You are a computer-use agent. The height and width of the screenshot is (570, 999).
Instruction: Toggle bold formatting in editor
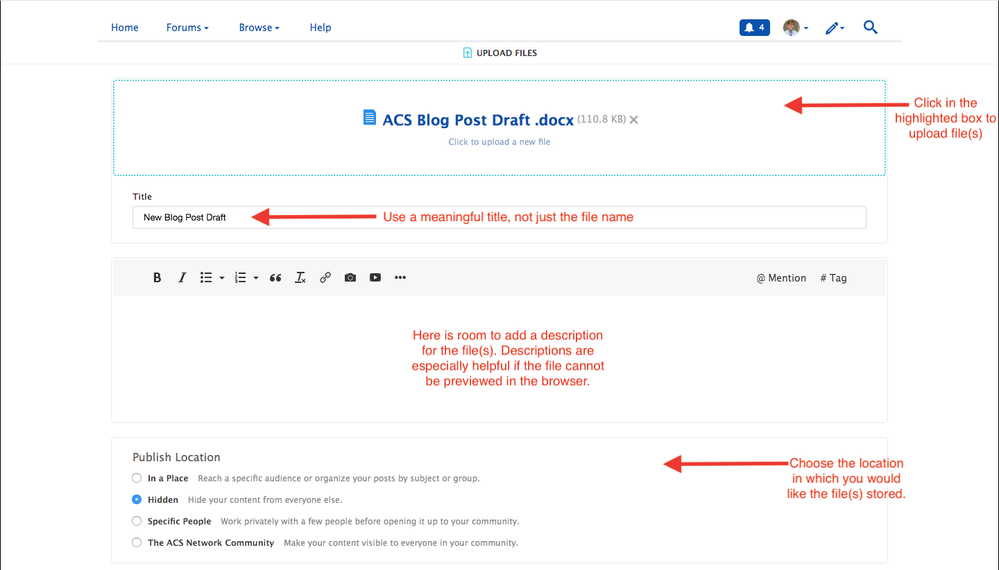point(157,278)
